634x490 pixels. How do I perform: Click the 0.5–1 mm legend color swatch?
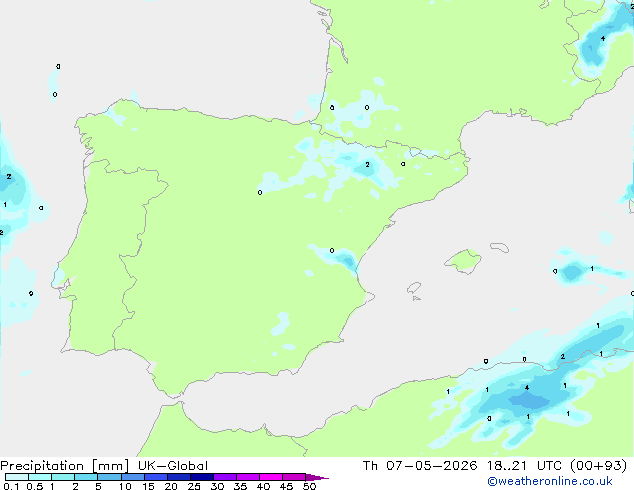coord(40,477)
